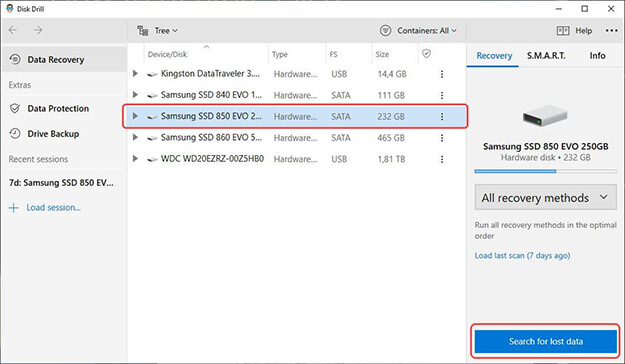
Task: Select the Samsung SSD 860 EVO 5... disk name
Action: (x=211, y=138)
